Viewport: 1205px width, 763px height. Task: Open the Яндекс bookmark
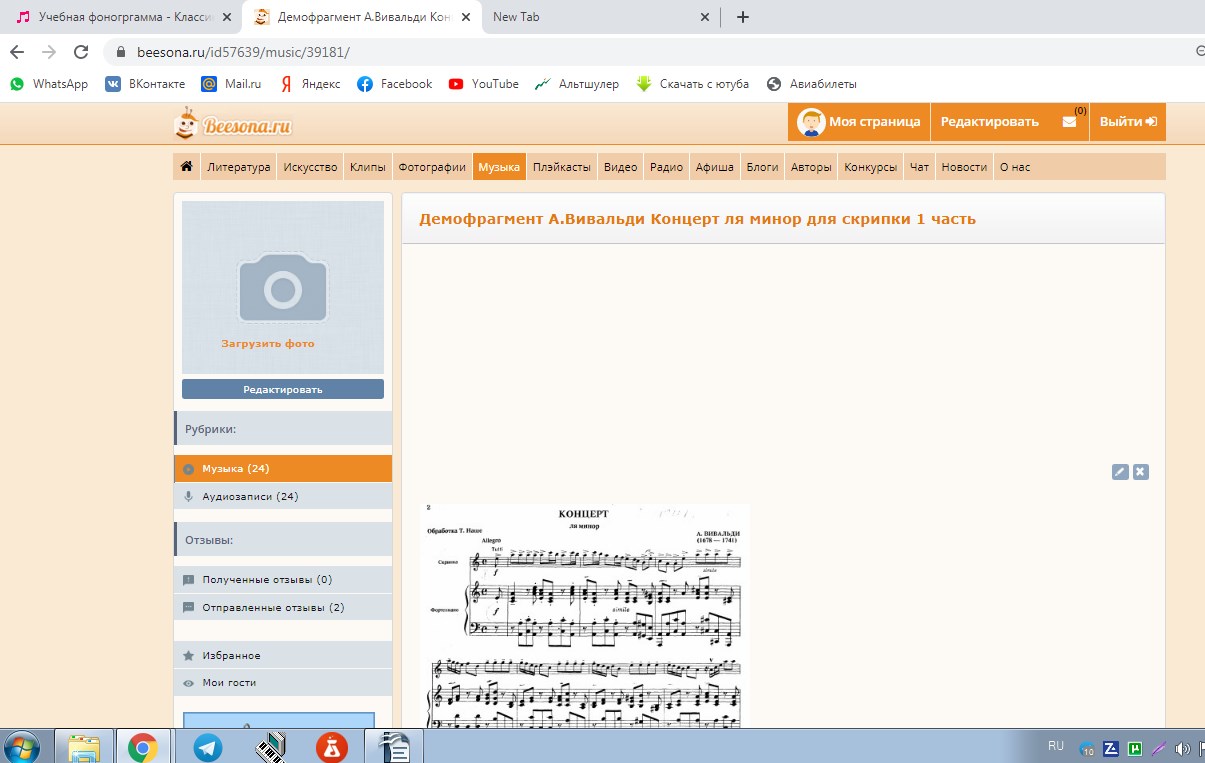310,84
